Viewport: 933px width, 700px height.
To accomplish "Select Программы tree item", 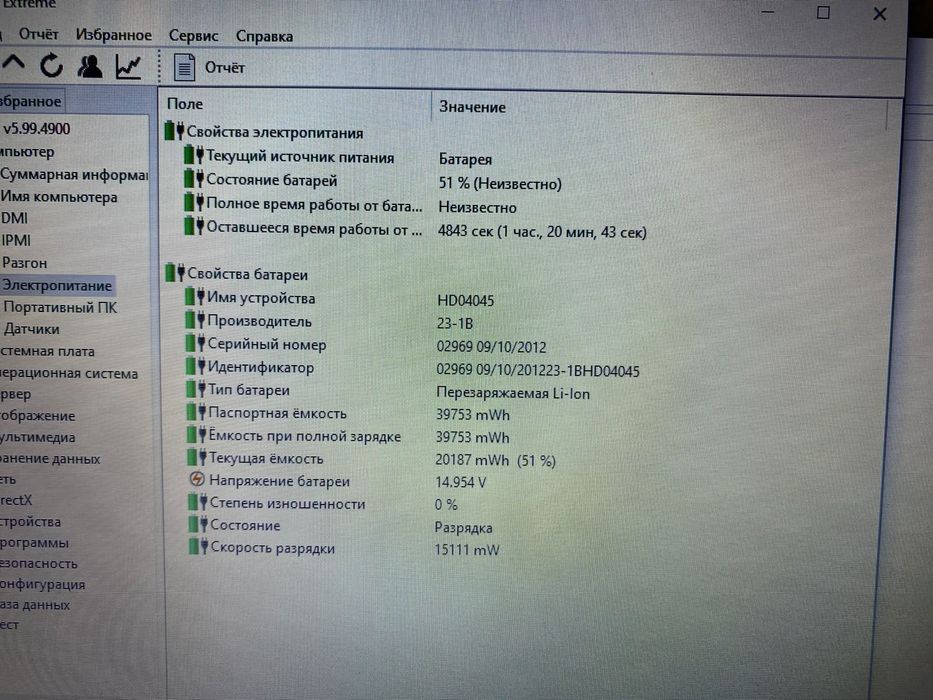I will (x=34, y=542).
